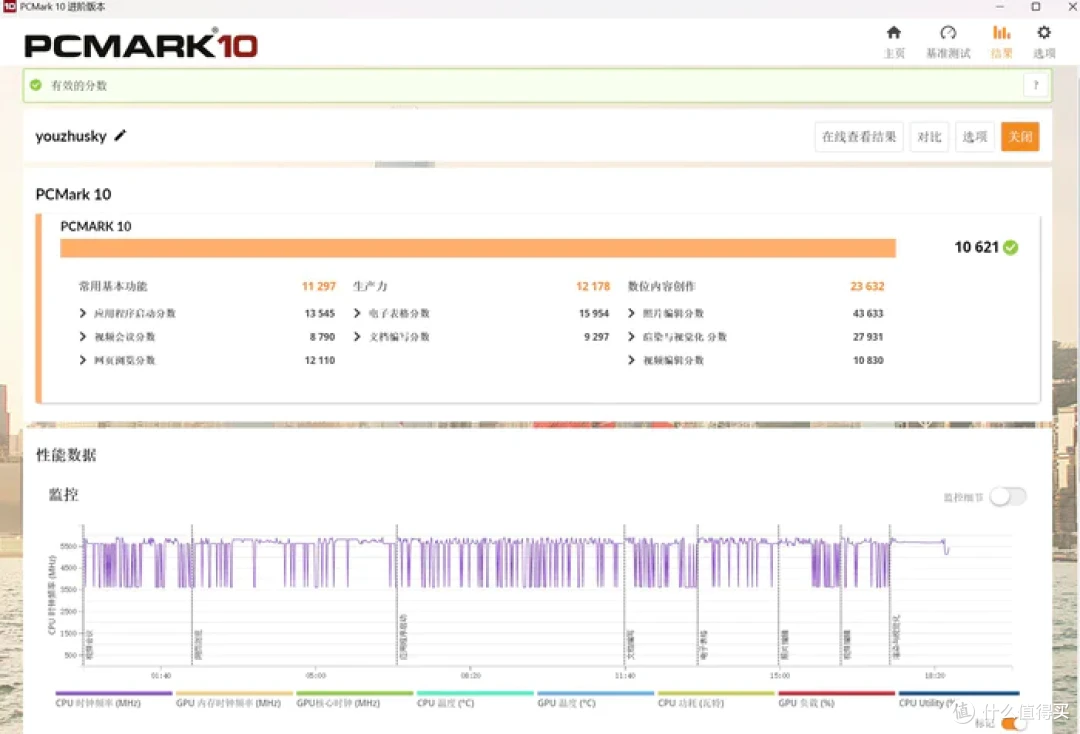Click the orange 关闭 button
The width and height of the screenshot is (1080, 734).
pyautogui.click(x=1020, y=136)
